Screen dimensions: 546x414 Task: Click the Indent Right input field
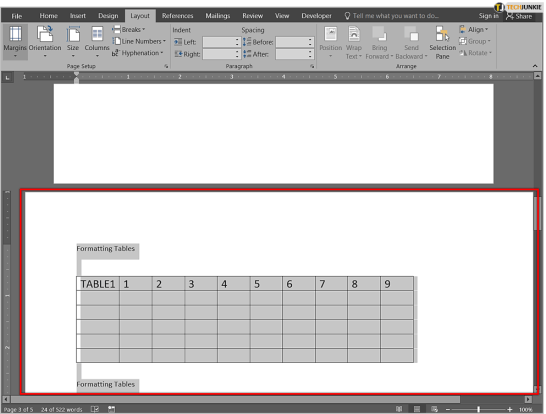219,54
